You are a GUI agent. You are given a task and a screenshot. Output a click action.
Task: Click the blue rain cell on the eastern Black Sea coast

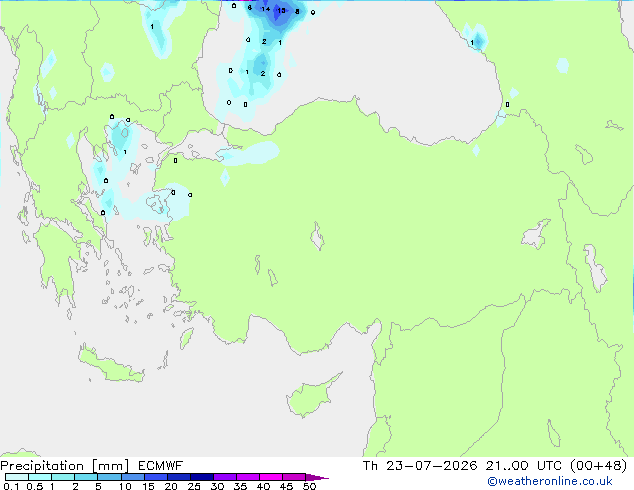click(x=479, y=40)
